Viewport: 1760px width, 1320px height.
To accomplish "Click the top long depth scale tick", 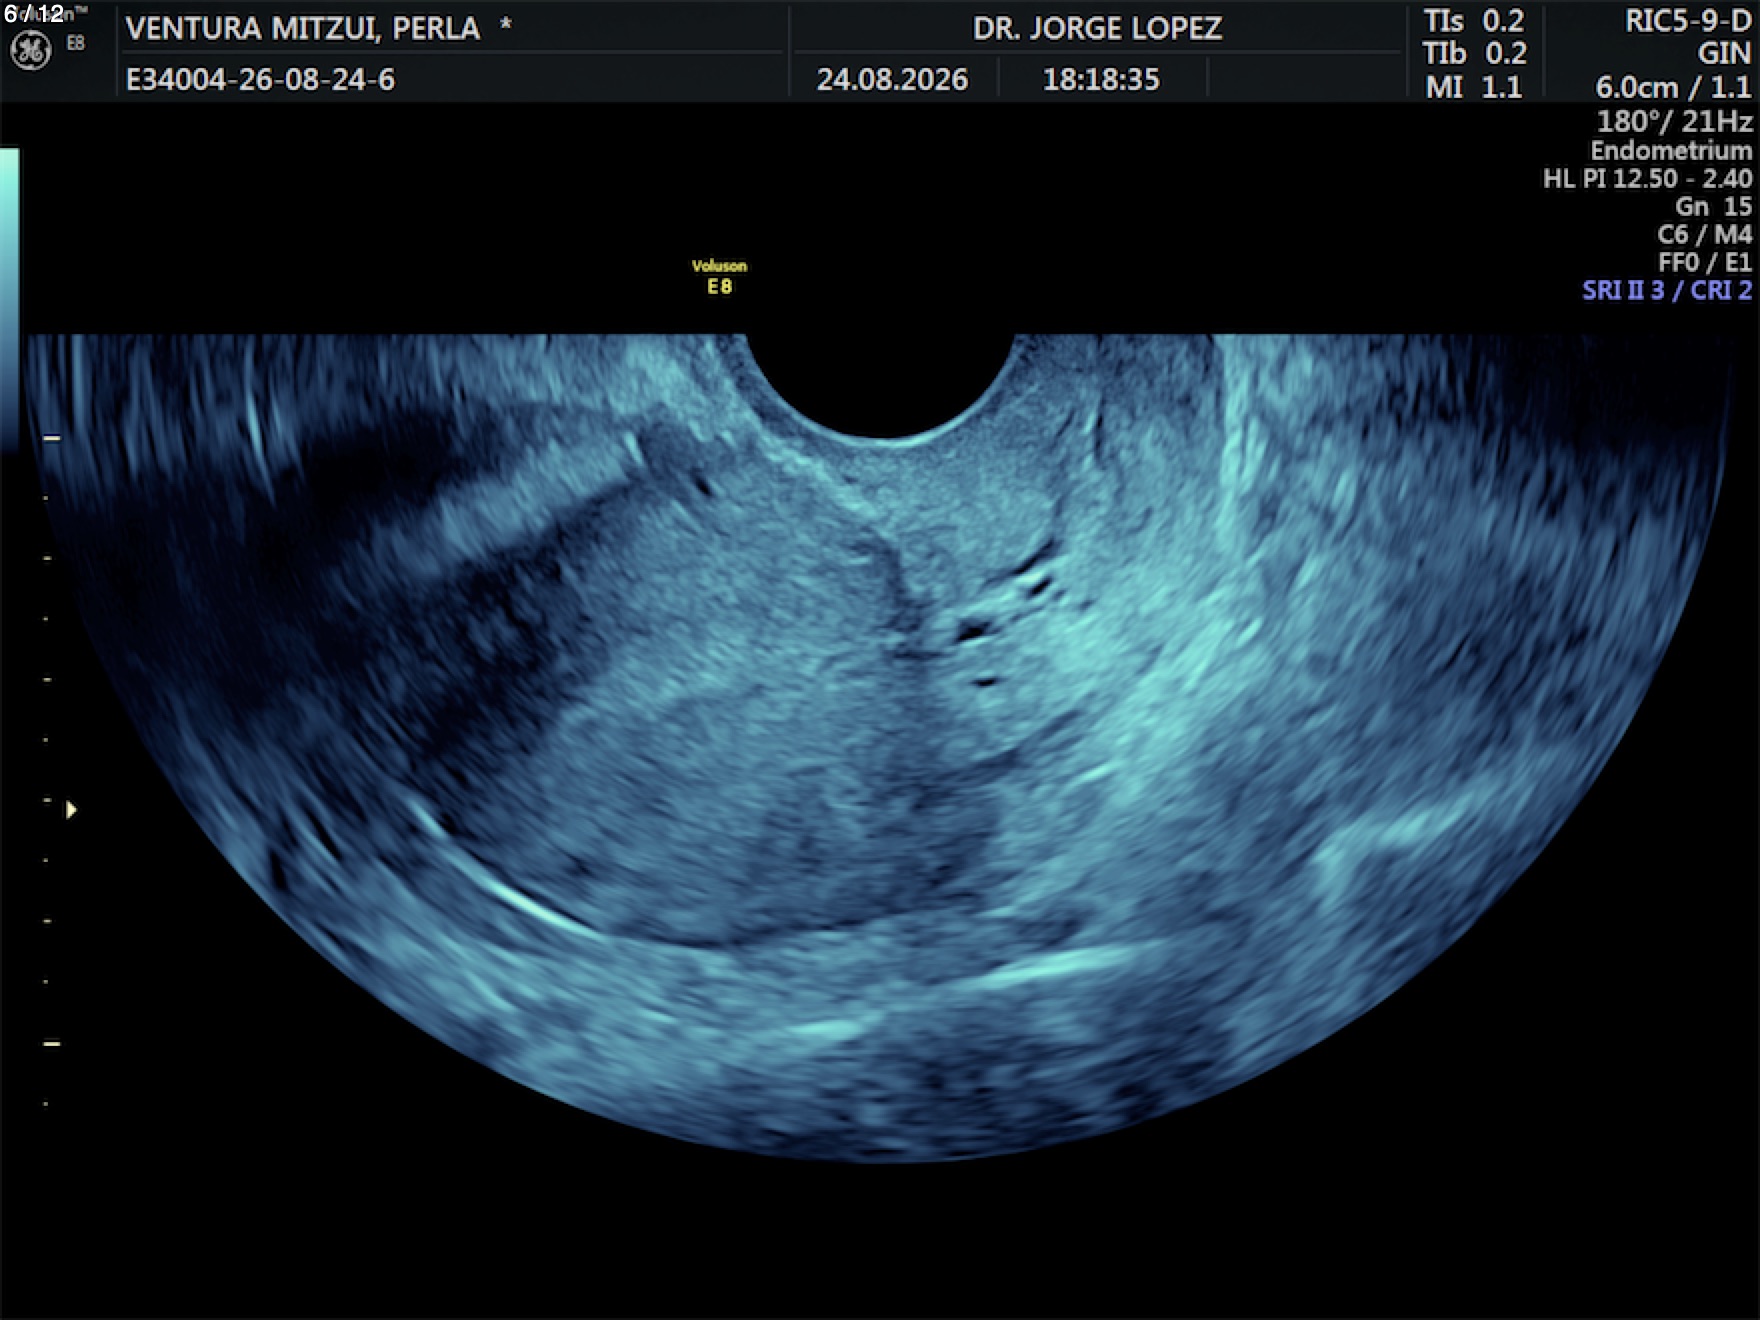I will 52,438.
